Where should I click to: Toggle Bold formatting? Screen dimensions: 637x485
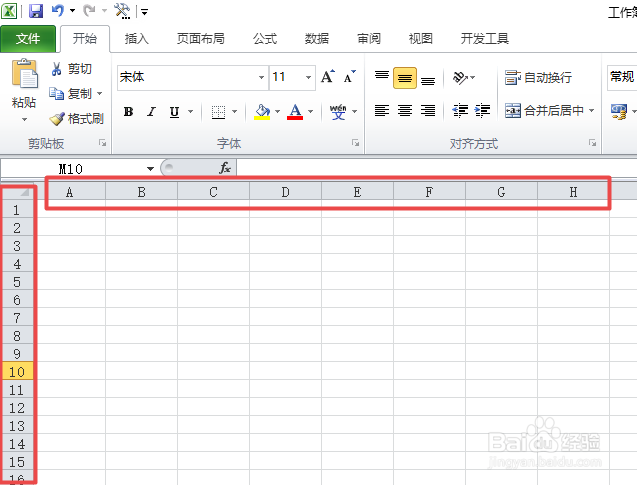point(128,111)
